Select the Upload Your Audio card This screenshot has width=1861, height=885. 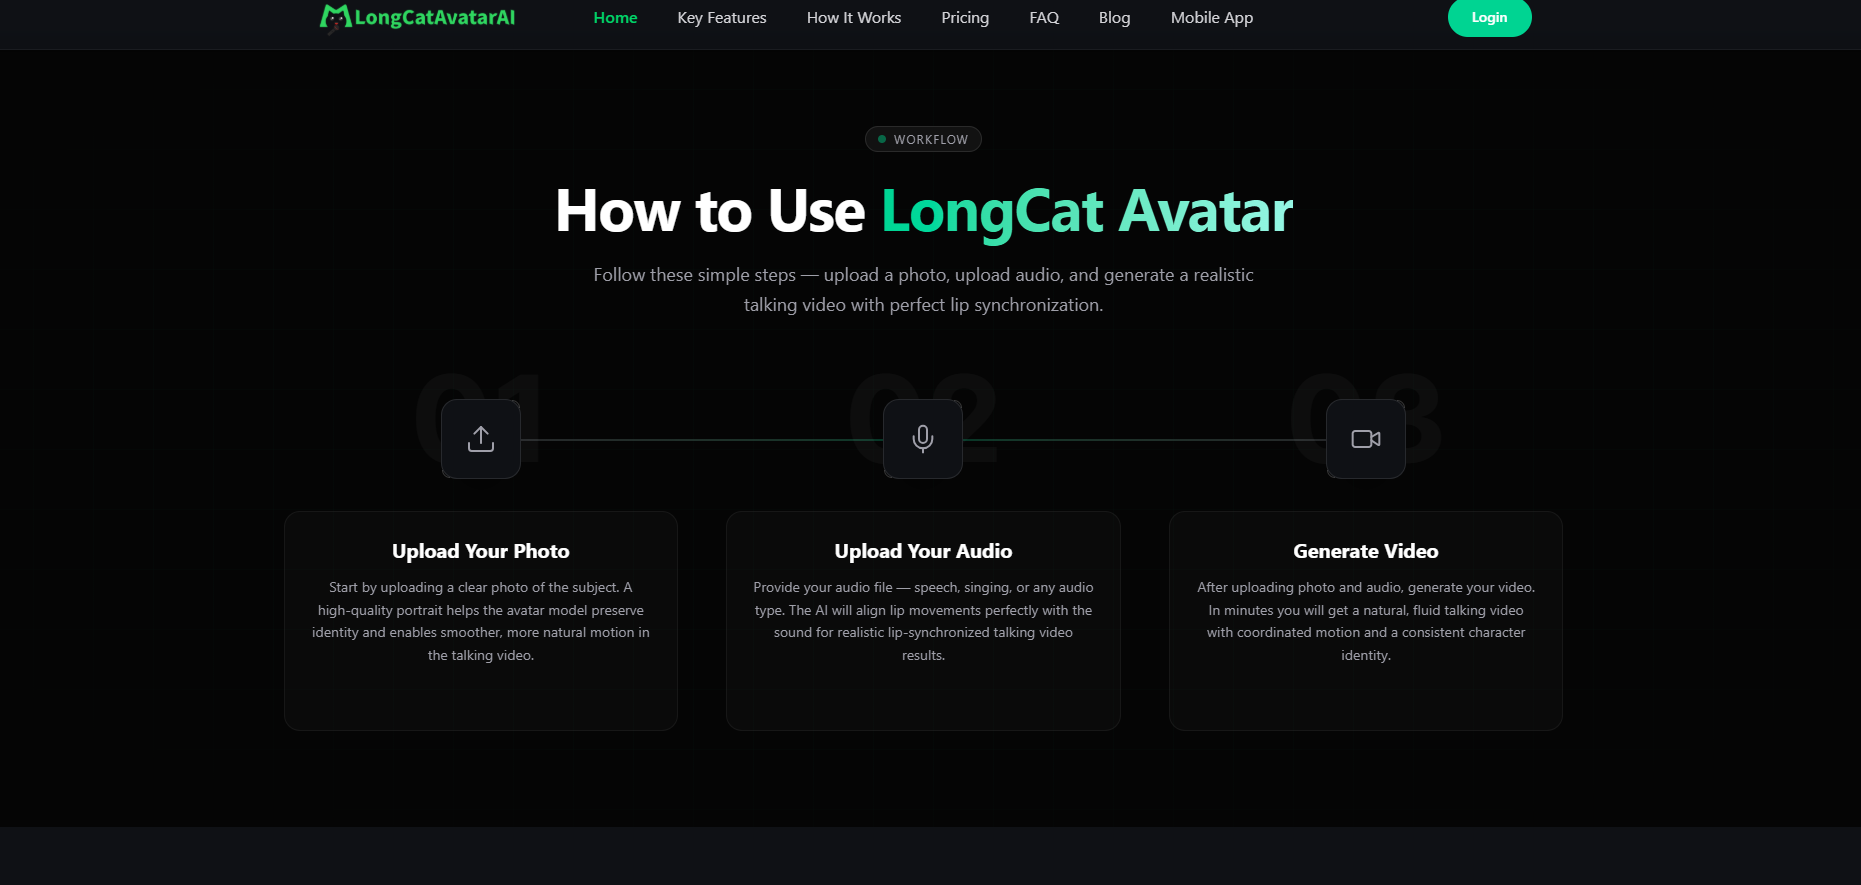point(923,621)
